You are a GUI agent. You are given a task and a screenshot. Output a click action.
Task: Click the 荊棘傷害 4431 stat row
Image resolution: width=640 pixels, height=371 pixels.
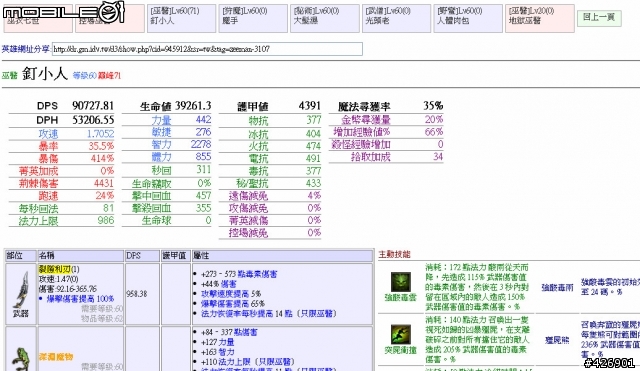[61, 183]
